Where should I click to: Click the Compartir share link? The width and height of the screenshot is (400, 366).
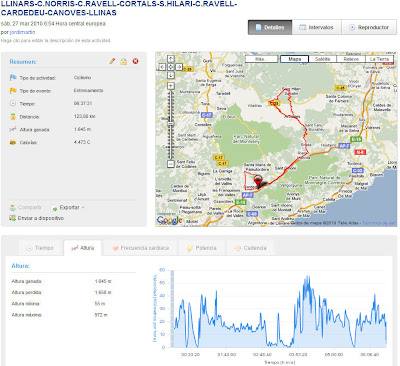[x=26, y=208]
